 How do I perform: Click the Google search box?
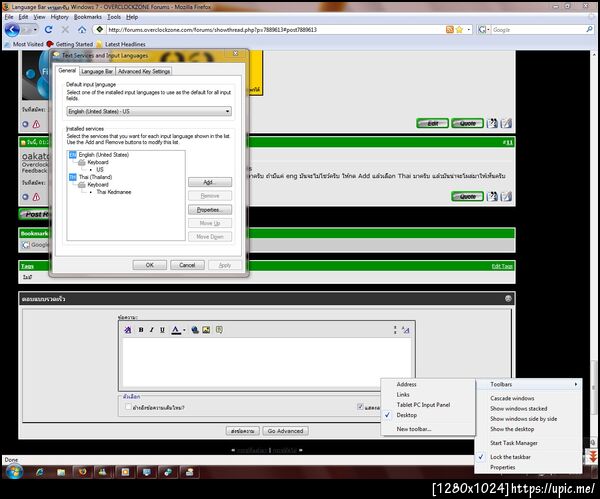coord(538,29)
